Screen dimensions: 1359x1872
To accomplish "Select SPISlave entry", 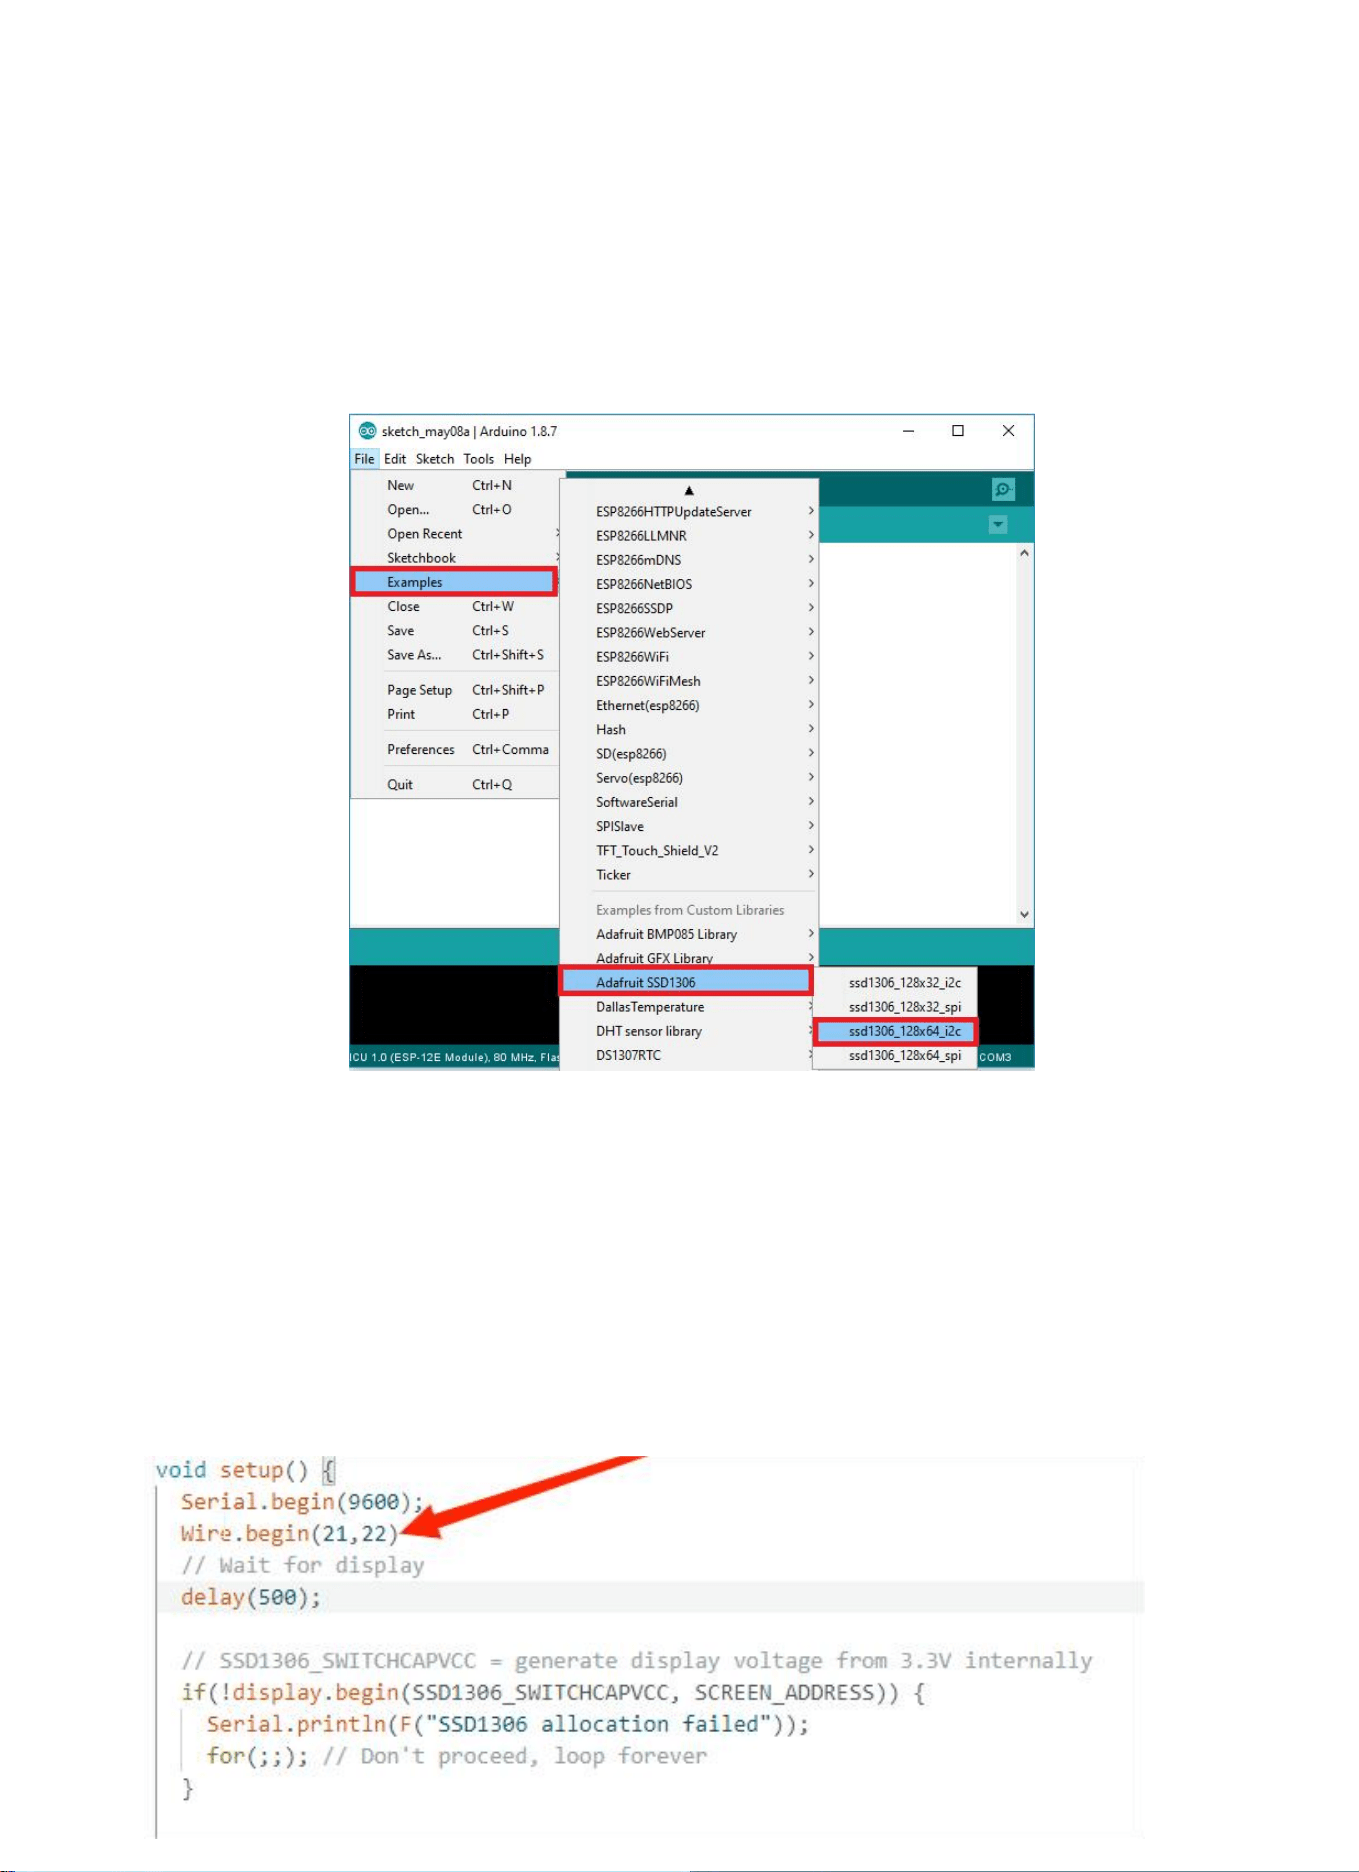I will (x=689, y=827).
